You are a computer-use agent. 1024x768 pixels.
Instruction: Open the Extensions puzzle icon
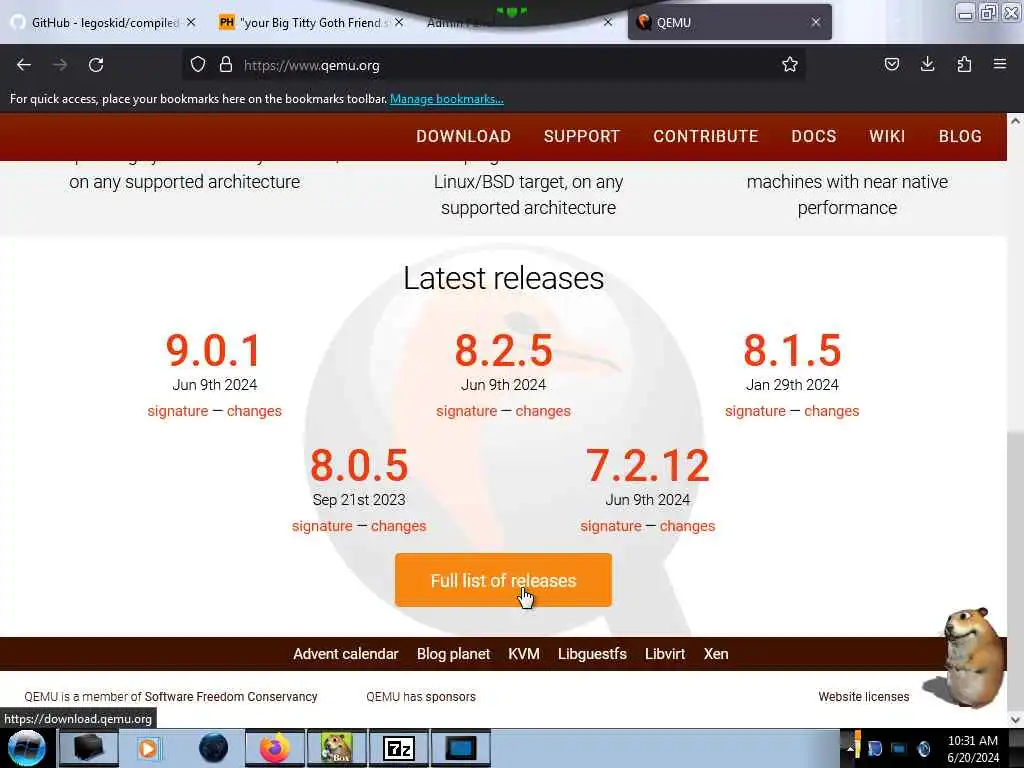(x=964, y=65)
